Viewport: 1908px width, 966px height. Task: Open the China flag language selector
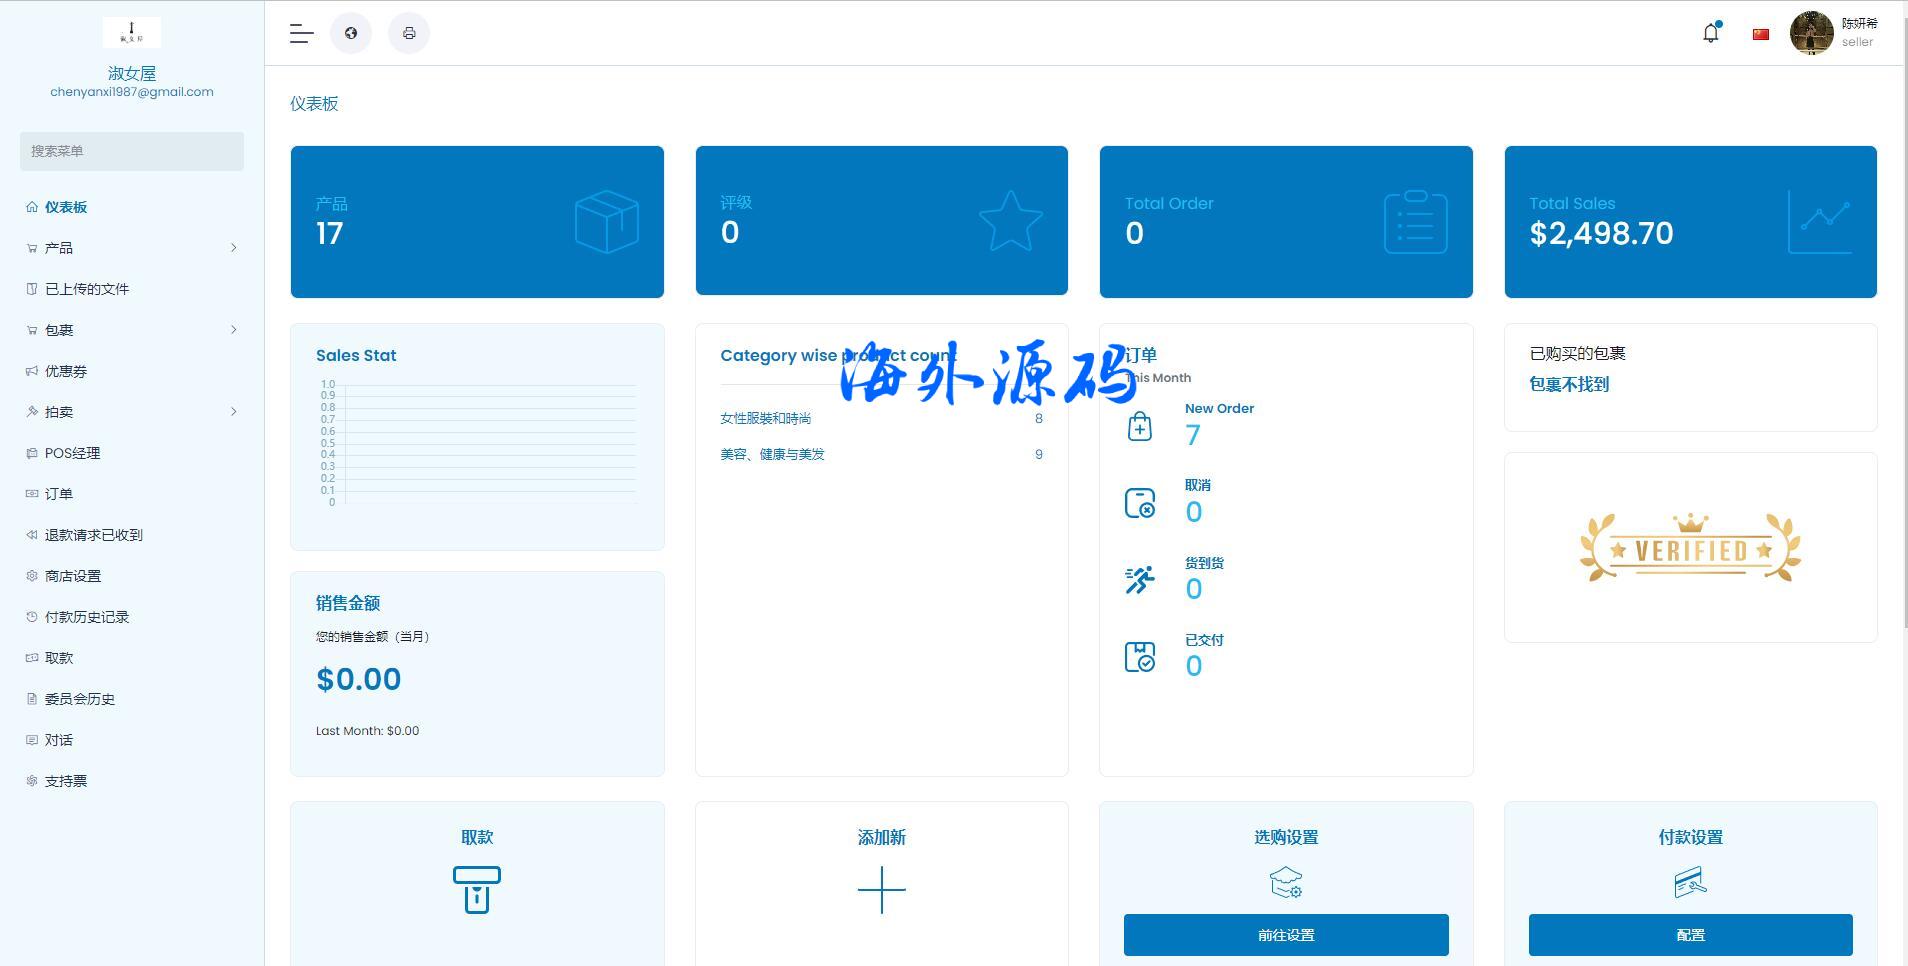click(1761, 34)
